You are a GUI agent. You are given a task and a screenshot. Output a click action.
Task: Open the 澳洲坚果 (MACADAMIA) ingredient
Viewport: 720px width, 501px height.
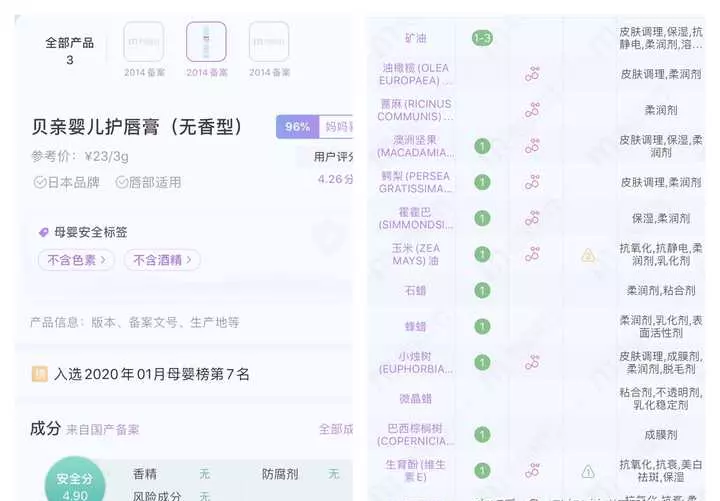(x=416, y=146)
